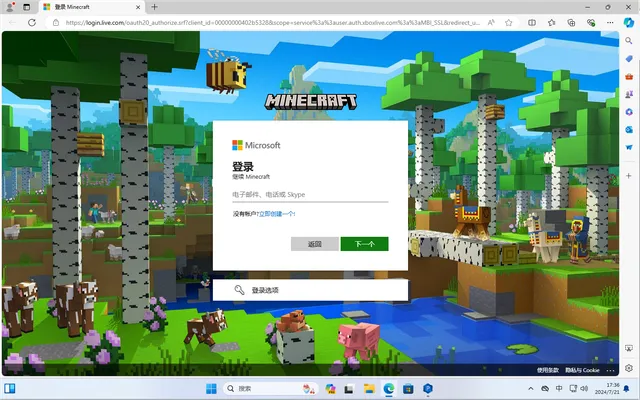
Task: View site information lock icon
Action: pos(56,22)
